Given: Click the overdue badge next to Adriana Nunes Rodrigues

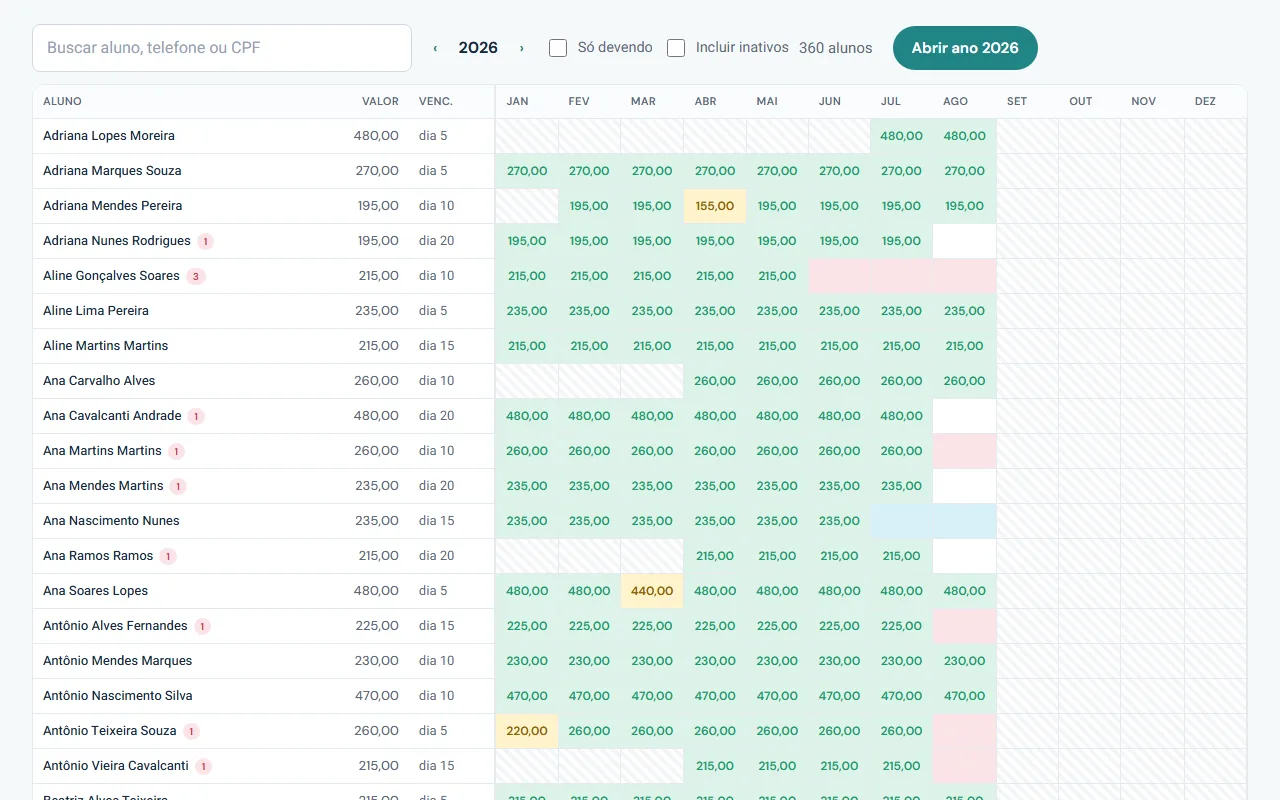Looking at the screenshot, I should pyautogui.click(x=205, y=241).
